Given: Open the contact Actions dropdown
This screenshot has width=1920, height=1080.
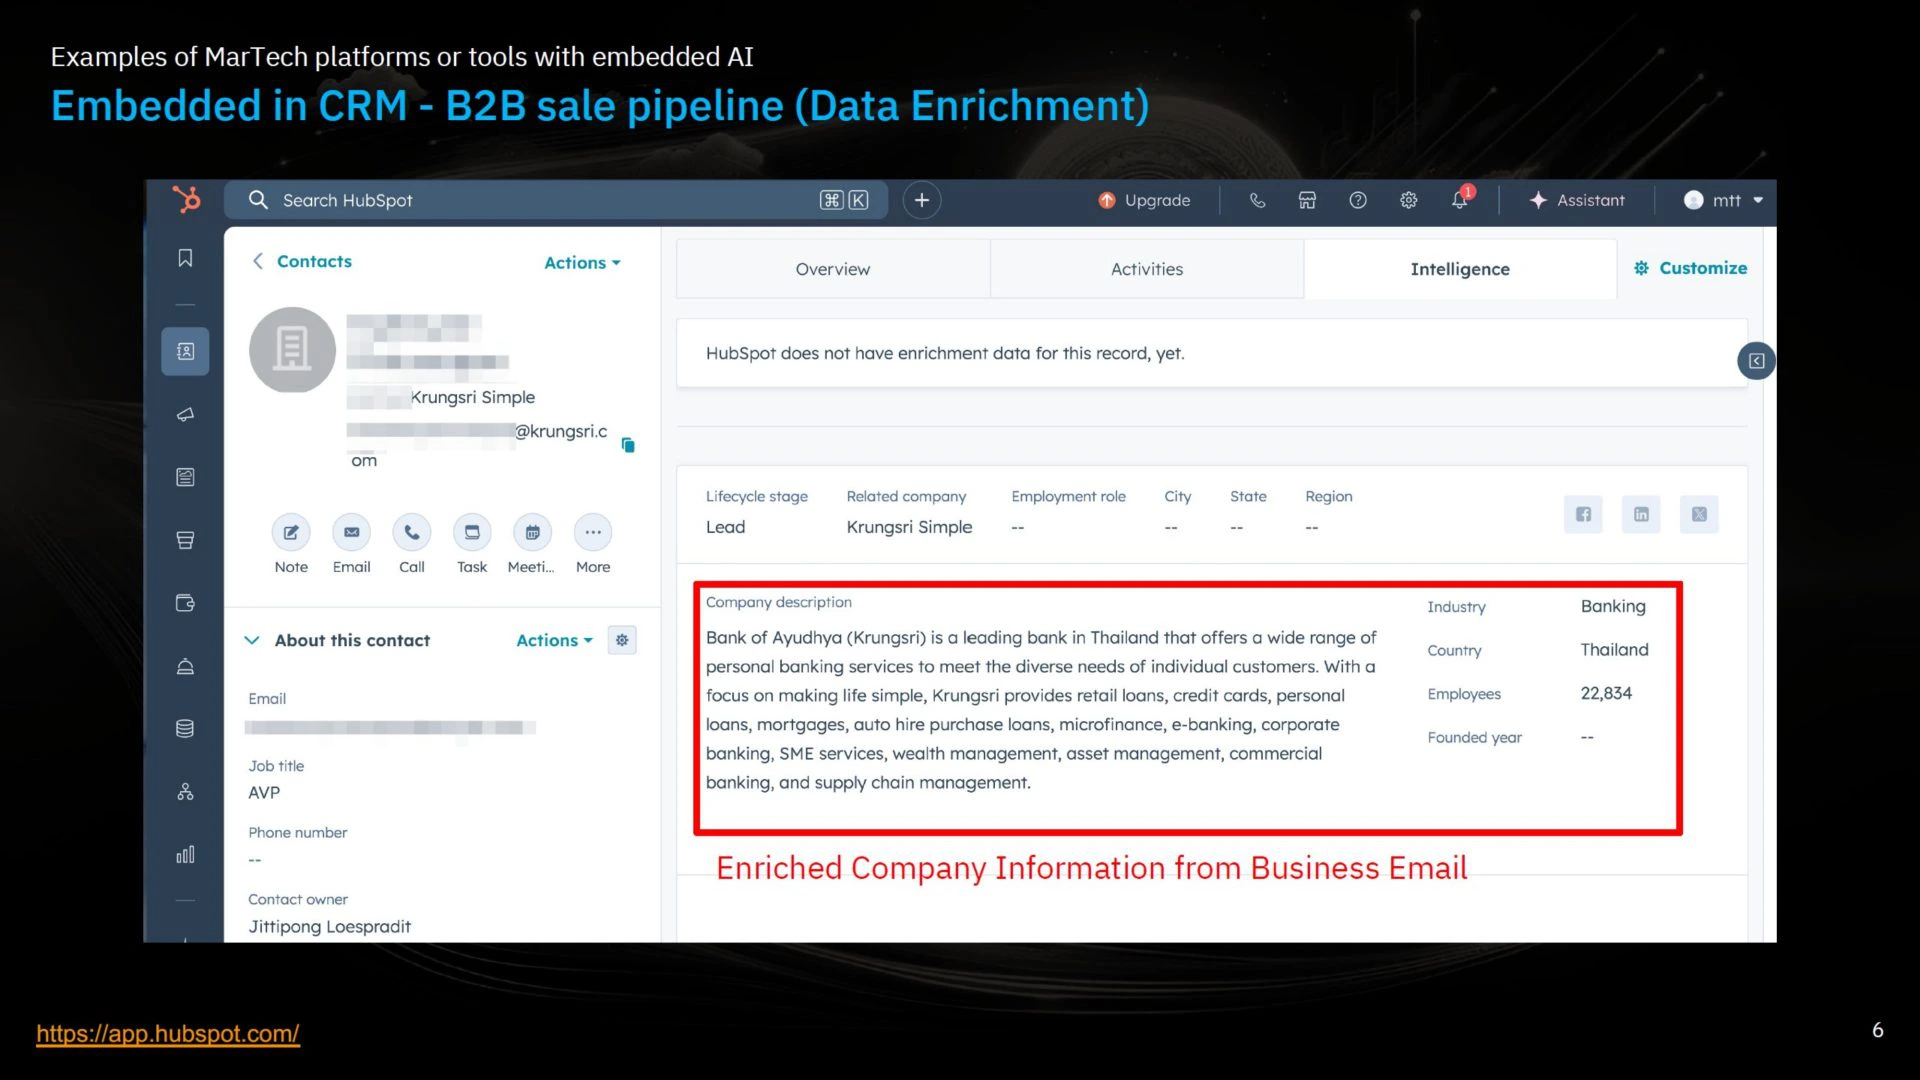Looking at the screenshot, I should (582, 262).
